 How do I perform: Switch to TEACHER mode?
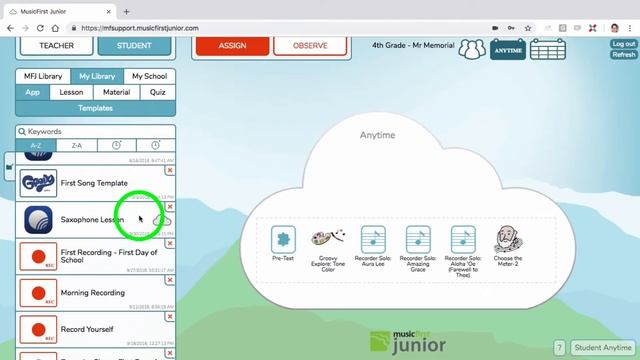[56, 46]
